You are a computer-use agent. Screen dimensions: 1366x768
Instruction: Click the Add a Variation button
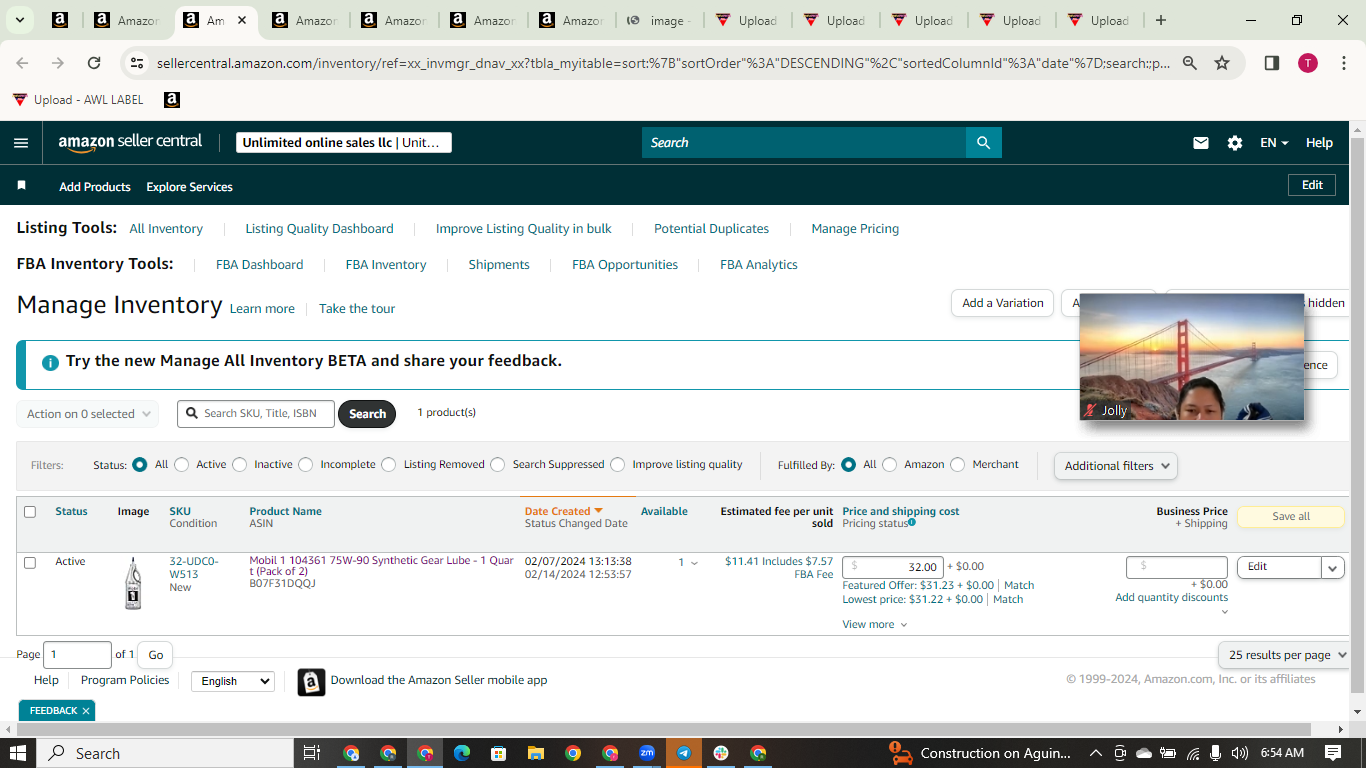[x=1002, y=303]
